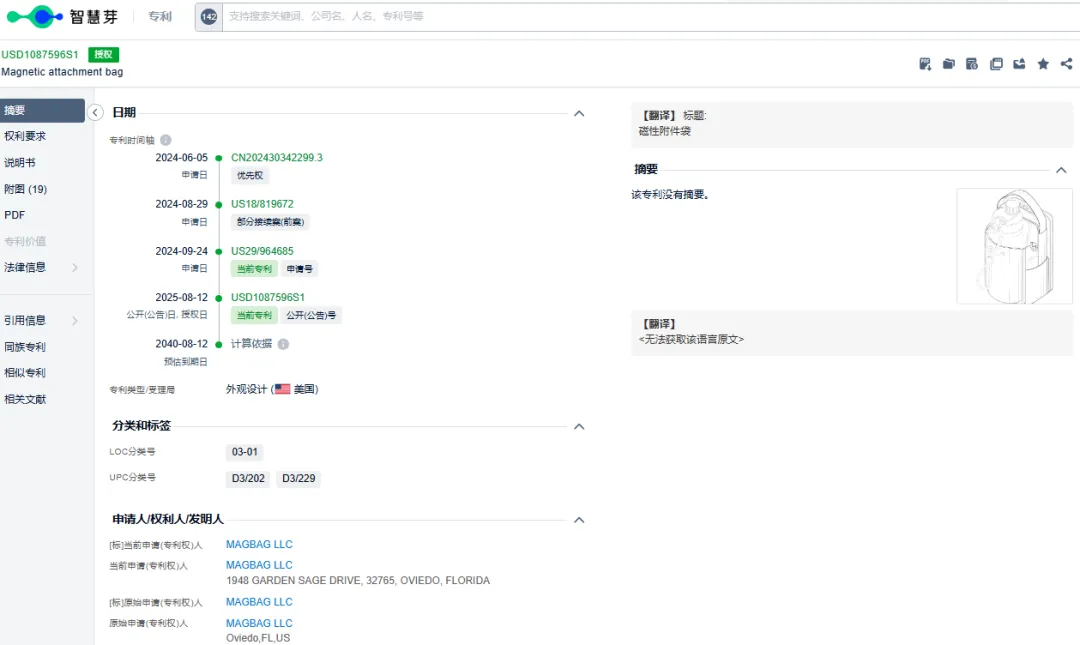
Task: Collapse the 申请人/权利人/发明人 section
Action: [579, 520]
